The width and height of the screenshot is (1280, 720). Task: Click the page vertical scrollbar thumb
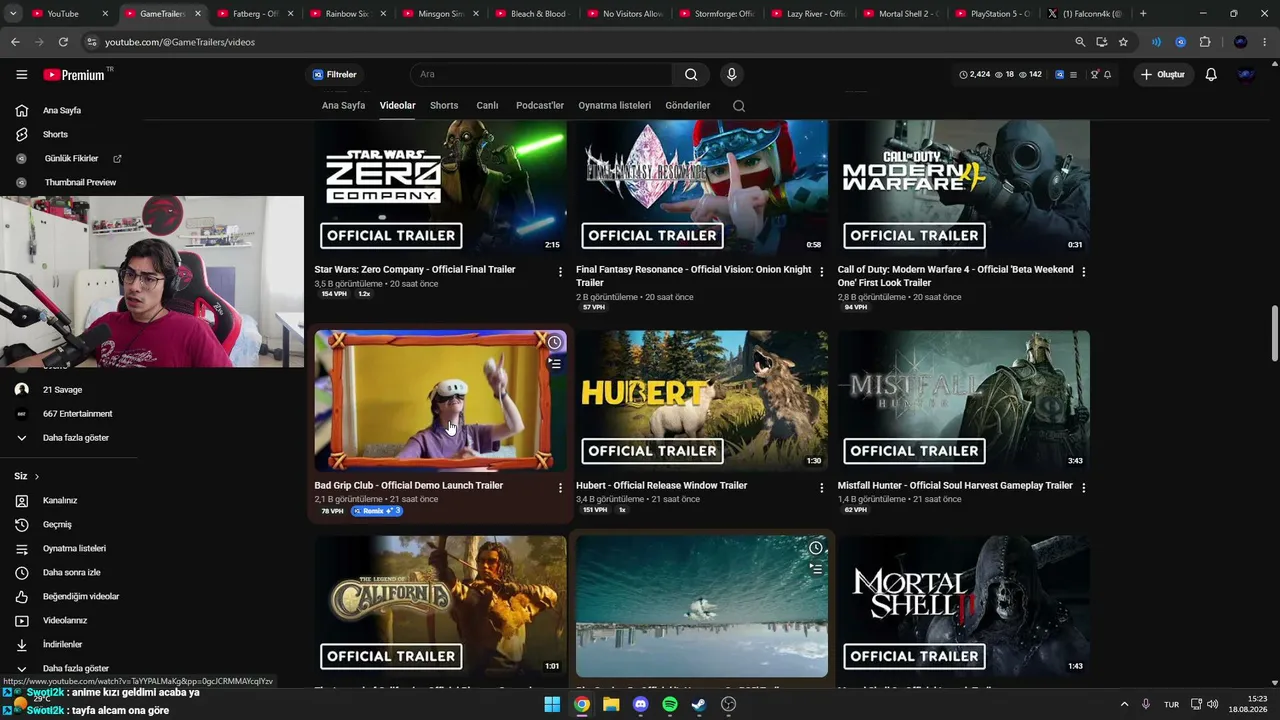1275,335
